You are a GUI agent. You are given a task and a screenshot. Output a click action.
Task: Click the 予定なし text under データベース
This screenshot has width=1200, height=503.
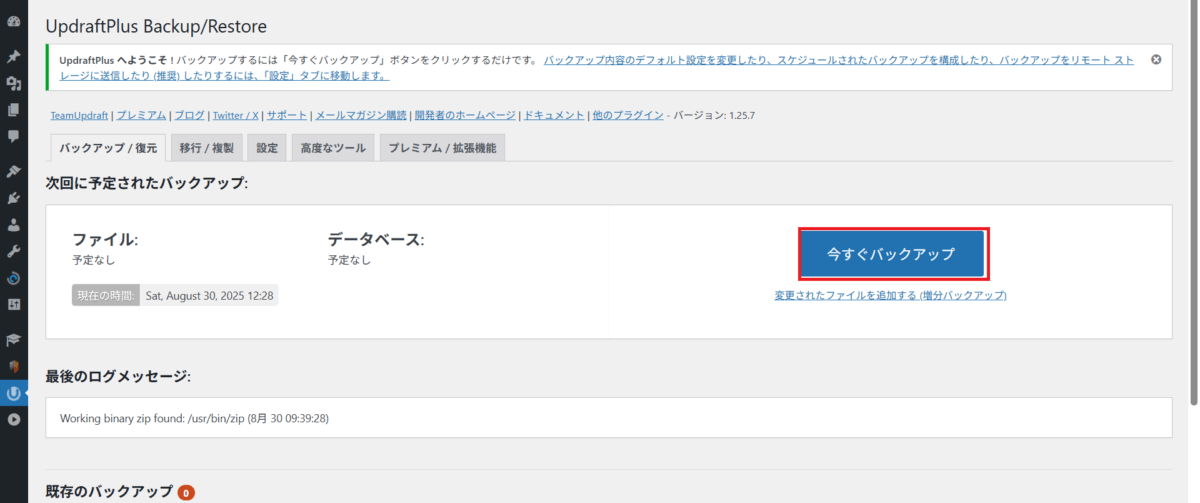pyautogui.click(x=349, y=260)
